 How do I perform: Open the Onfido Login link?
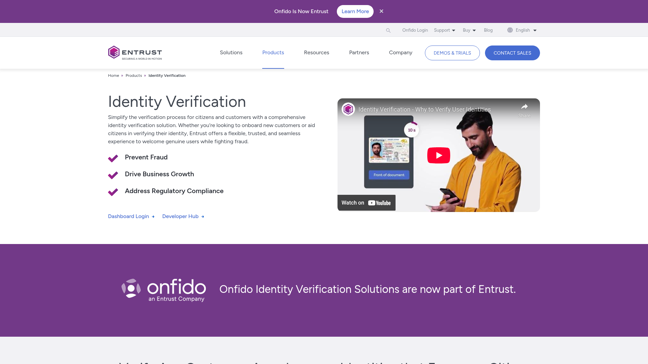(x=415, y=30)
